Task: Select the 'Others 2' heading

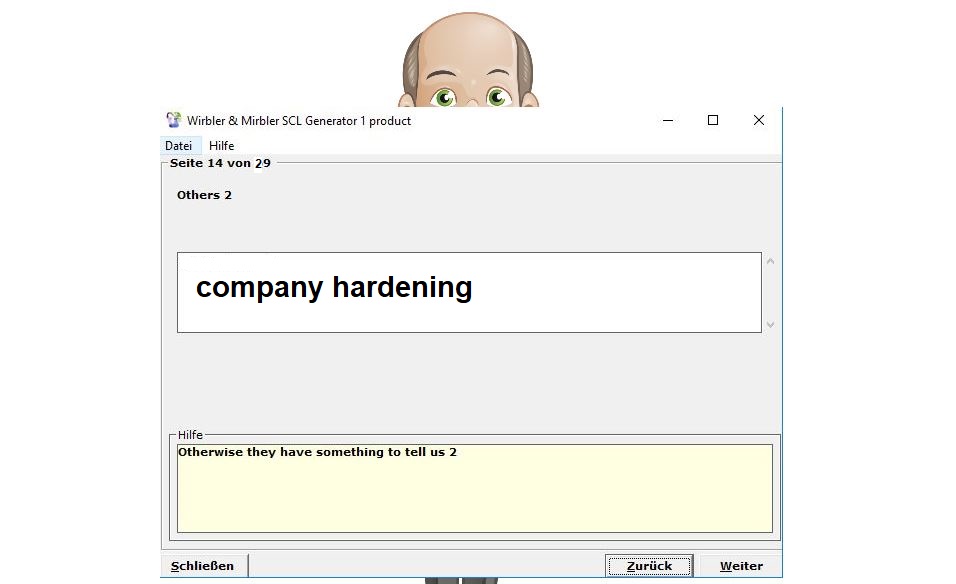Action: (204, 195)
